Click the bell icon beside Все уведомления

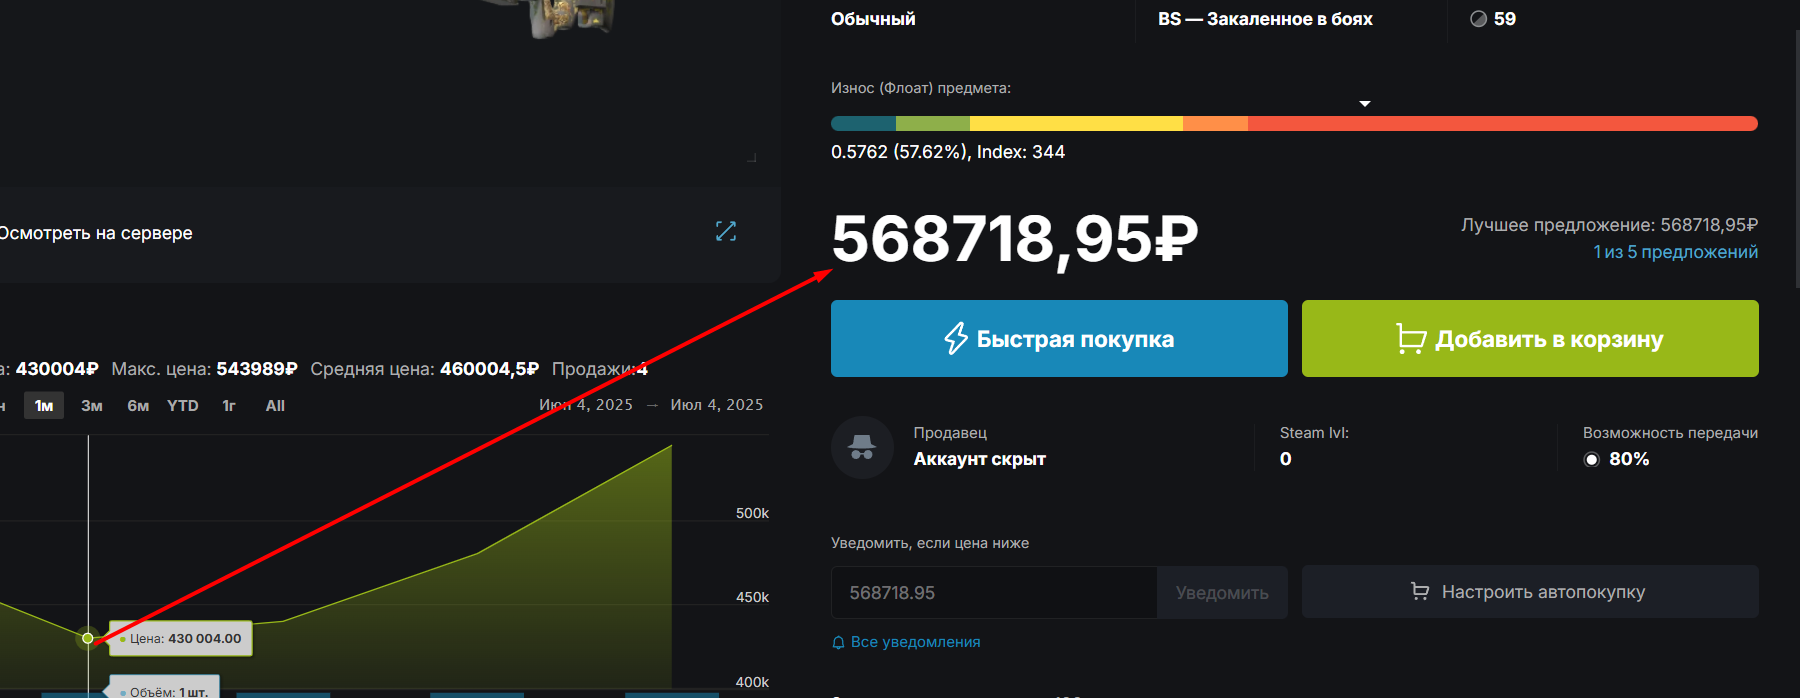point(839,642)
